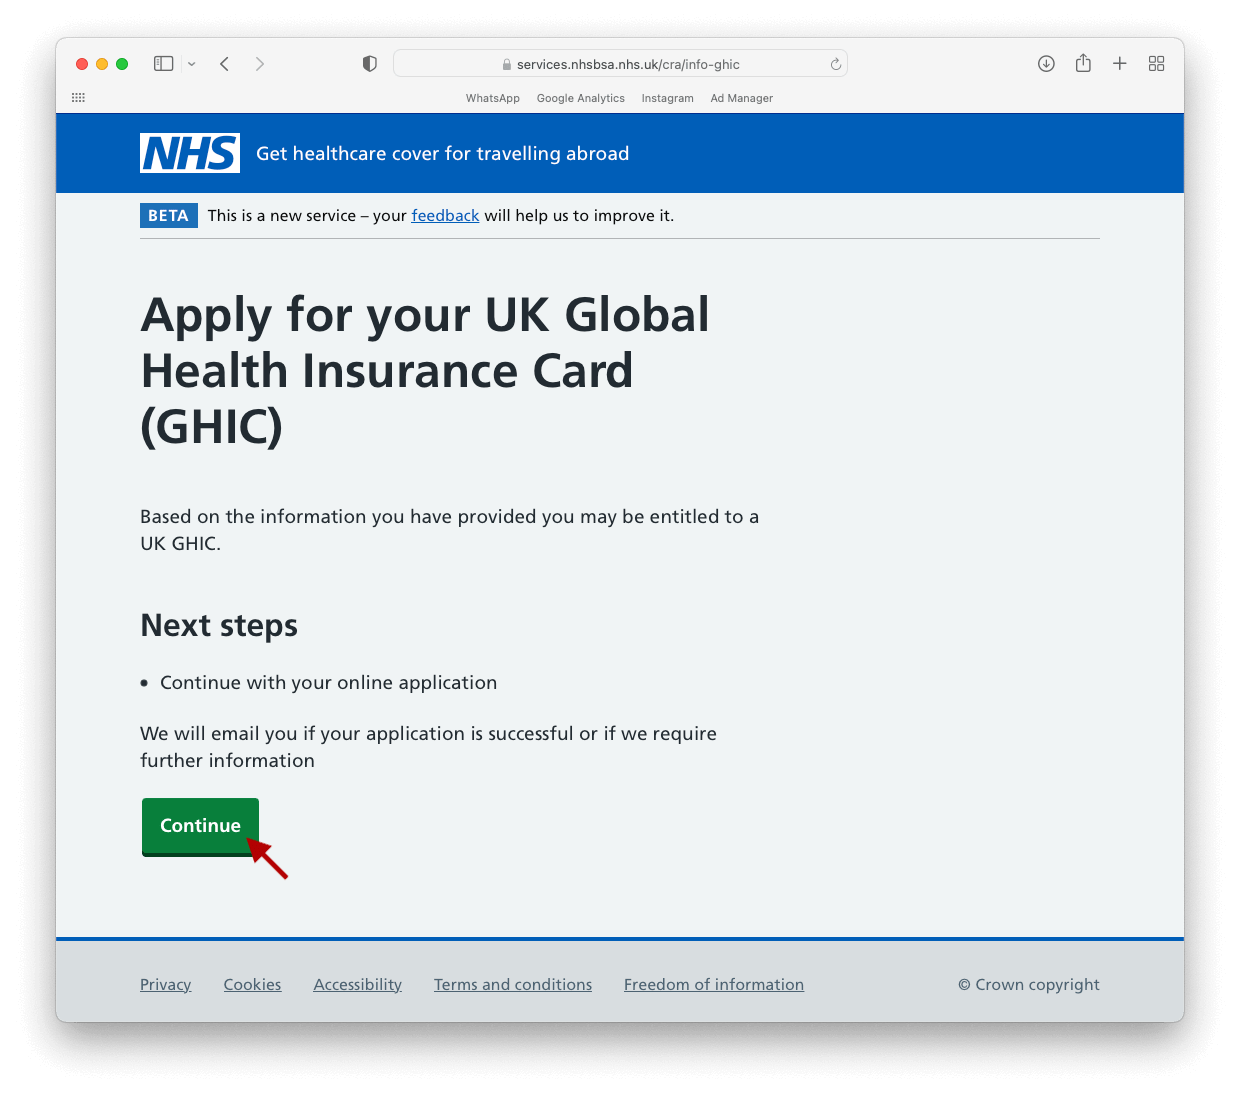Open the Ad Manager bookmark
The height and width of the screenshot is (1096, 1240).
[742, 98]
